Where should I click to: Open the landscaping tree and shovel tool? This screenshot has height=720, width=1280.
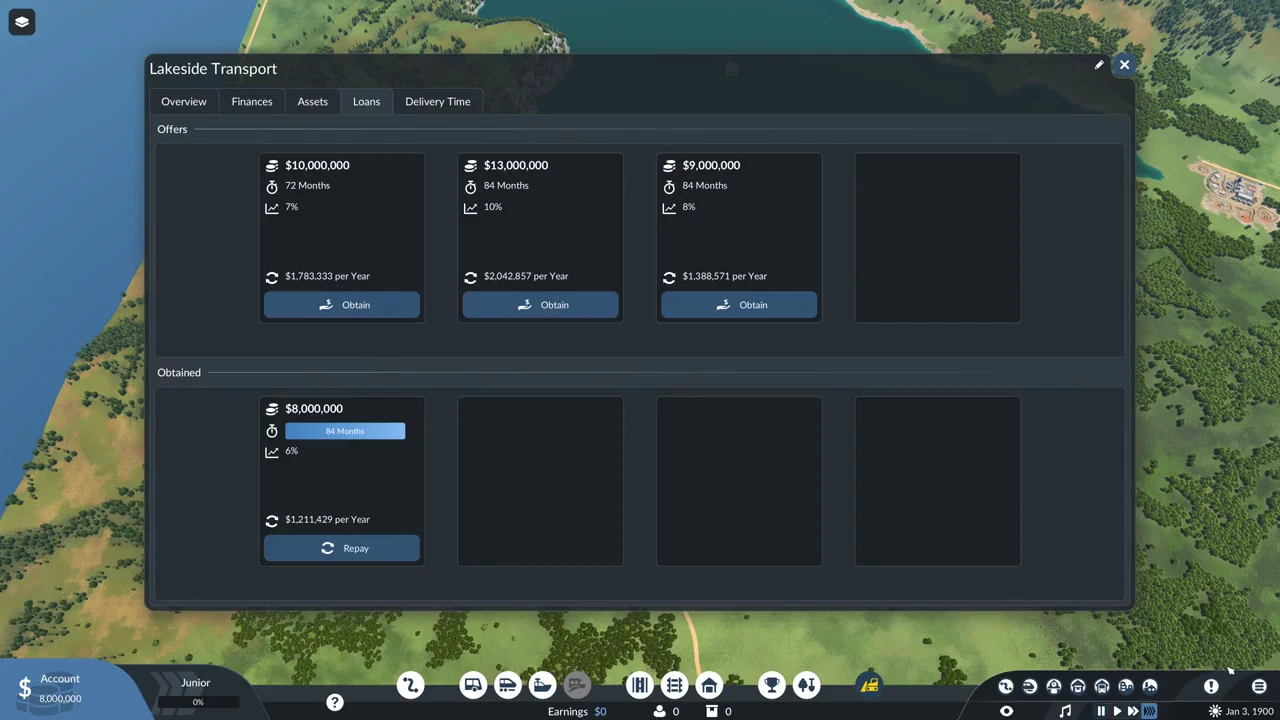pos(806,685)
